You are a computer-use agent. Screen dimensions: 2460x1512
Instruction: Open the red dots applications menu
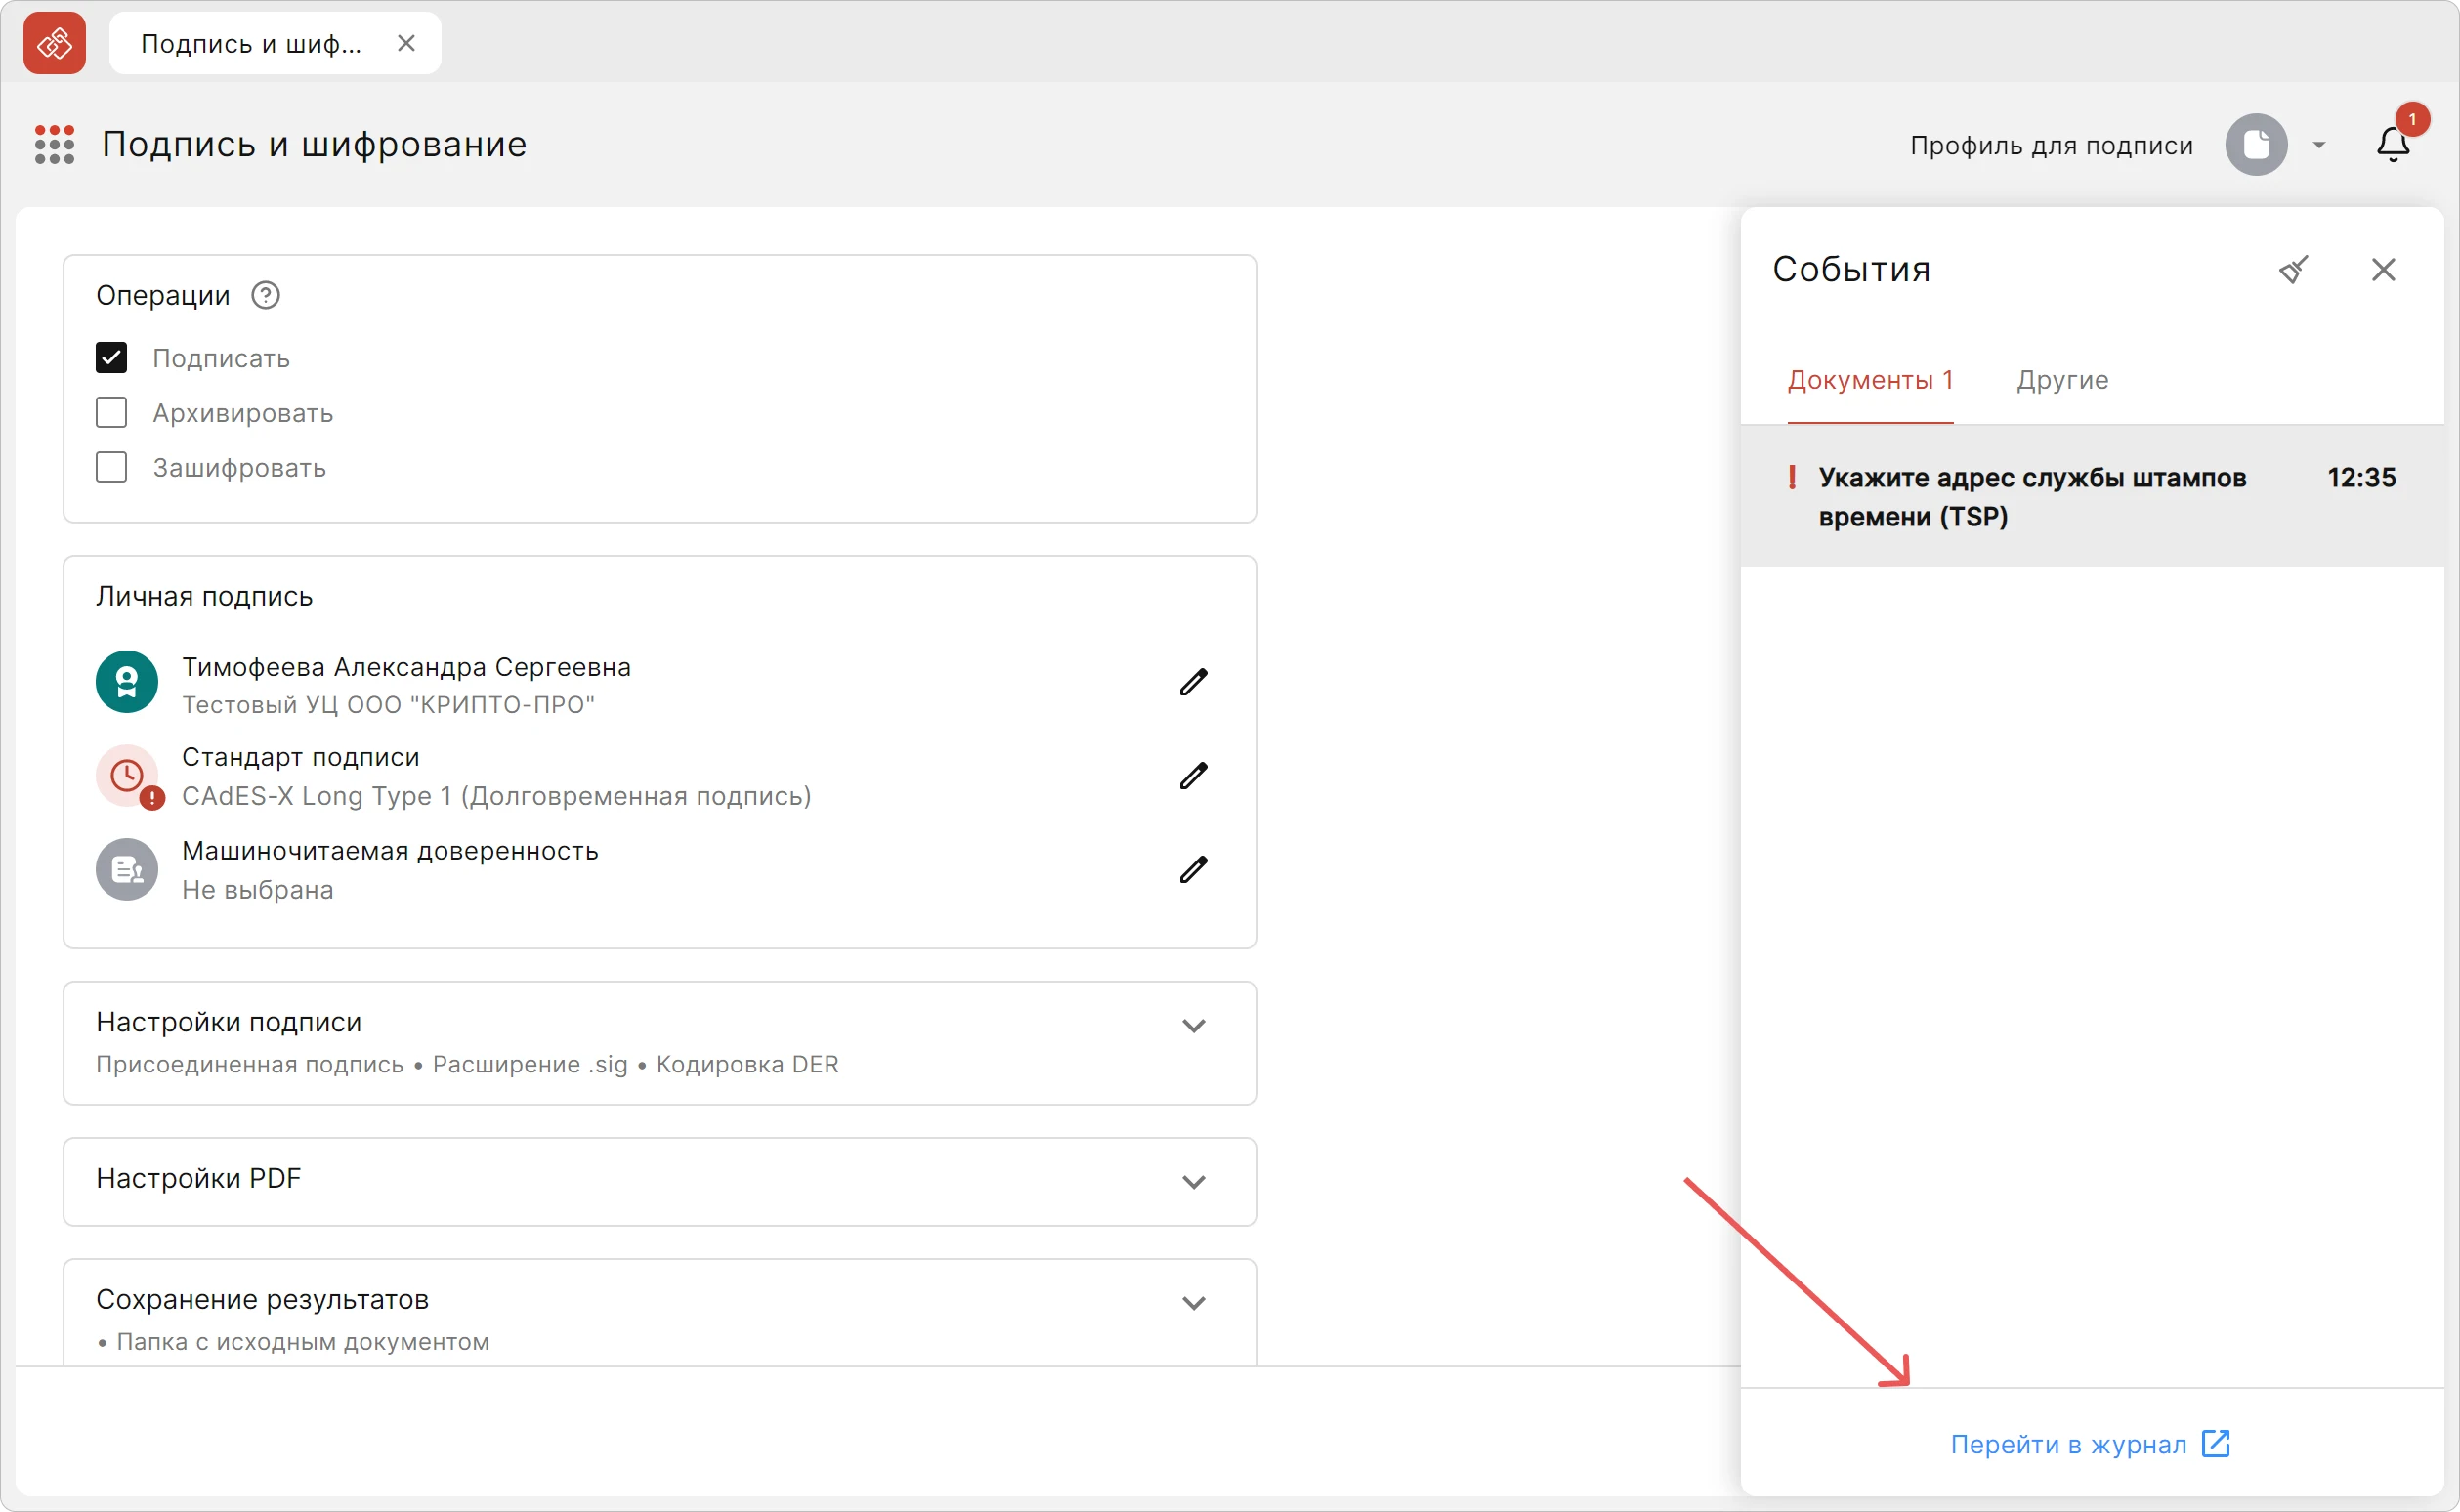(54, 144)
